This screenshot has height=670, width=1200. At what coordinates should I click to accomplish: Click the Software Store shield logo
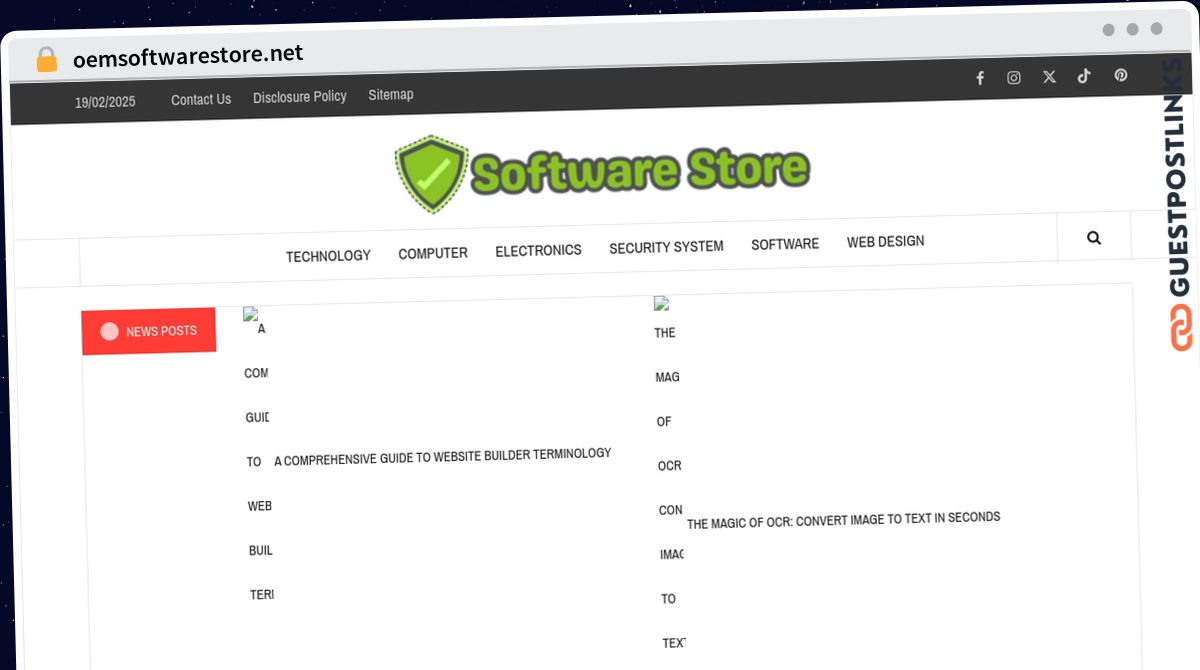(431, 174)
